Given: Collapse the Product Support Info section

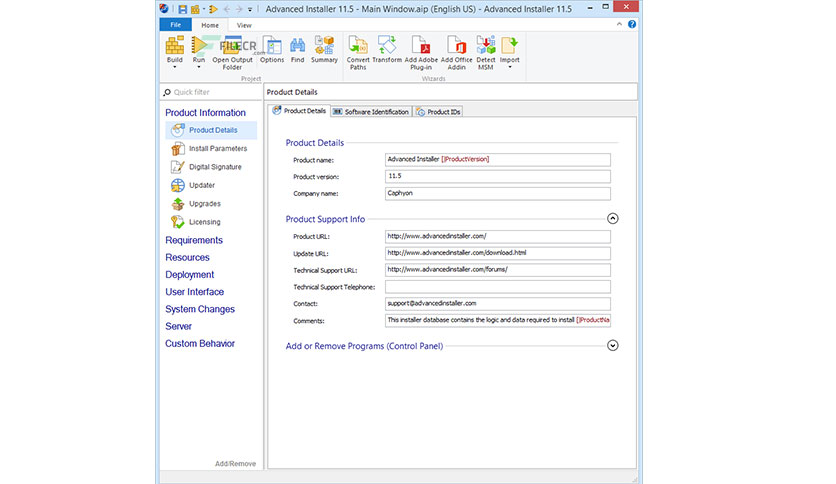Looking at the screenshot, I should click(613, 219).
